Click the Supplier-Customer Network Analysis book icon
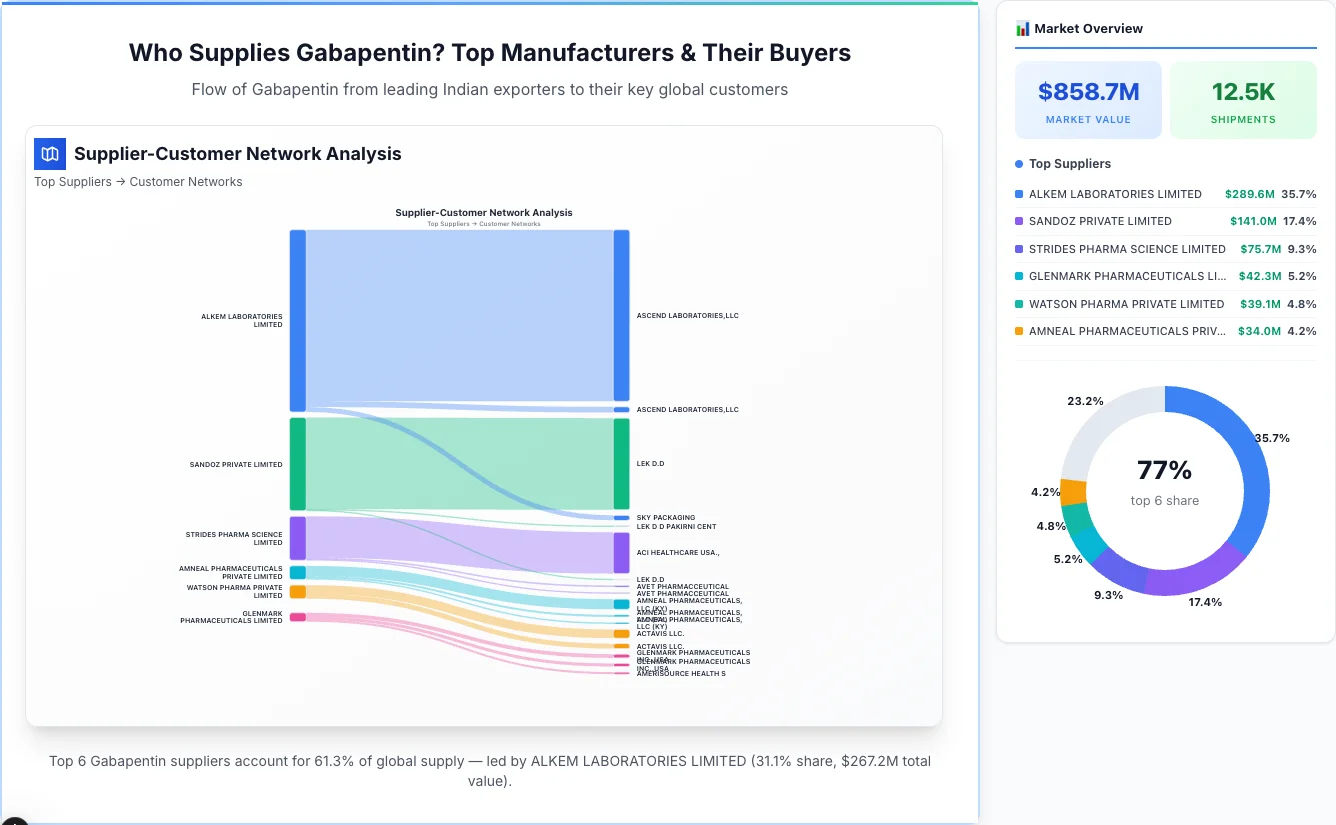1336x825 pixels. (49, 154)
